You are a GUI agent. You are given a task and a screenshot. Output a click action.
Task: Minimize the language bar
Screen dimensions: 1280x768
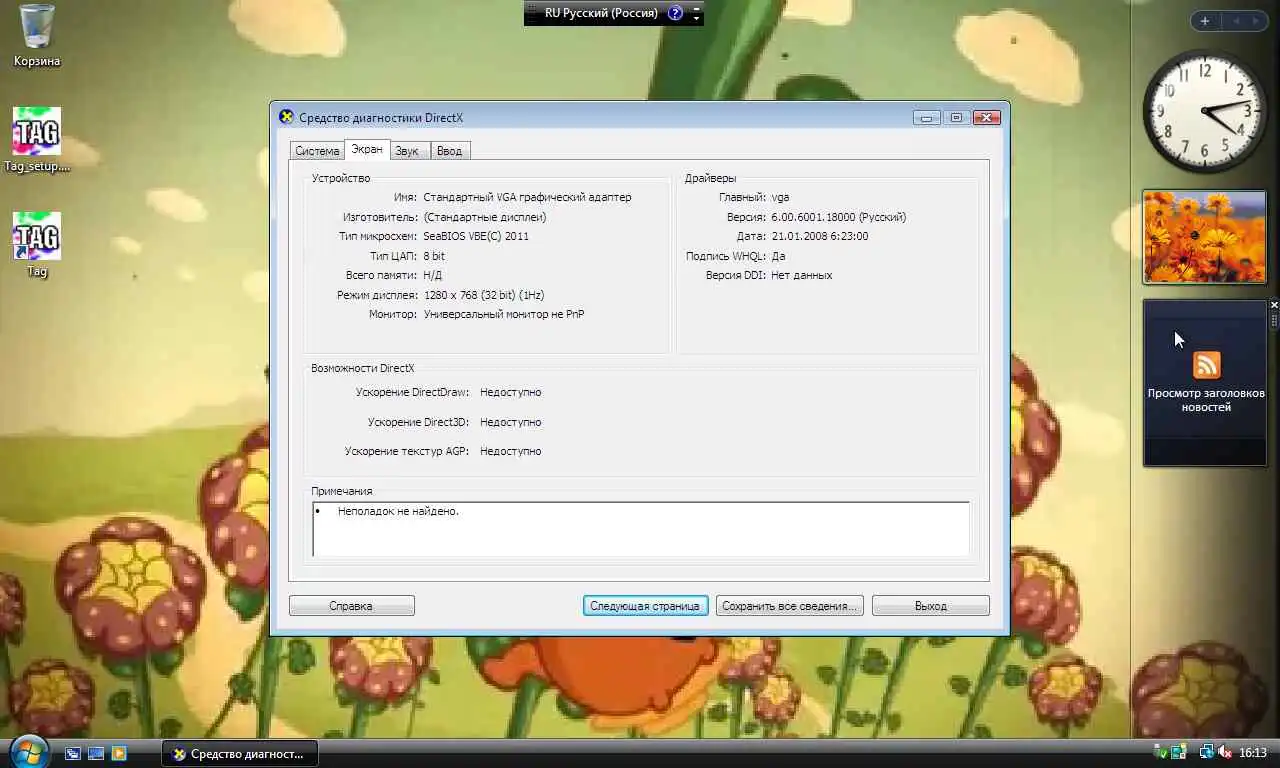[x=697, y=8]
